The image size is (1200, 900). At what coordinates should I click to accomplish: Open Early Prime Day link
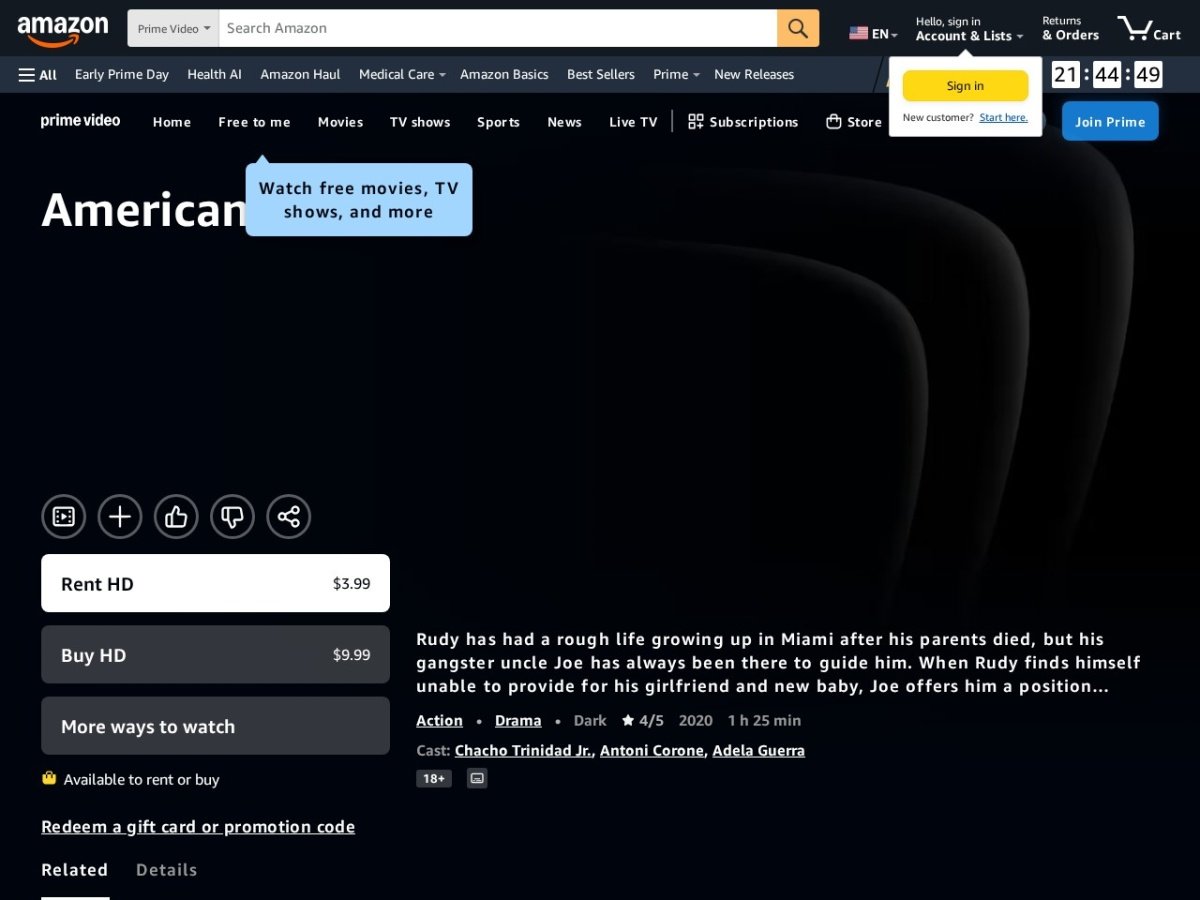tap(122, 75)
